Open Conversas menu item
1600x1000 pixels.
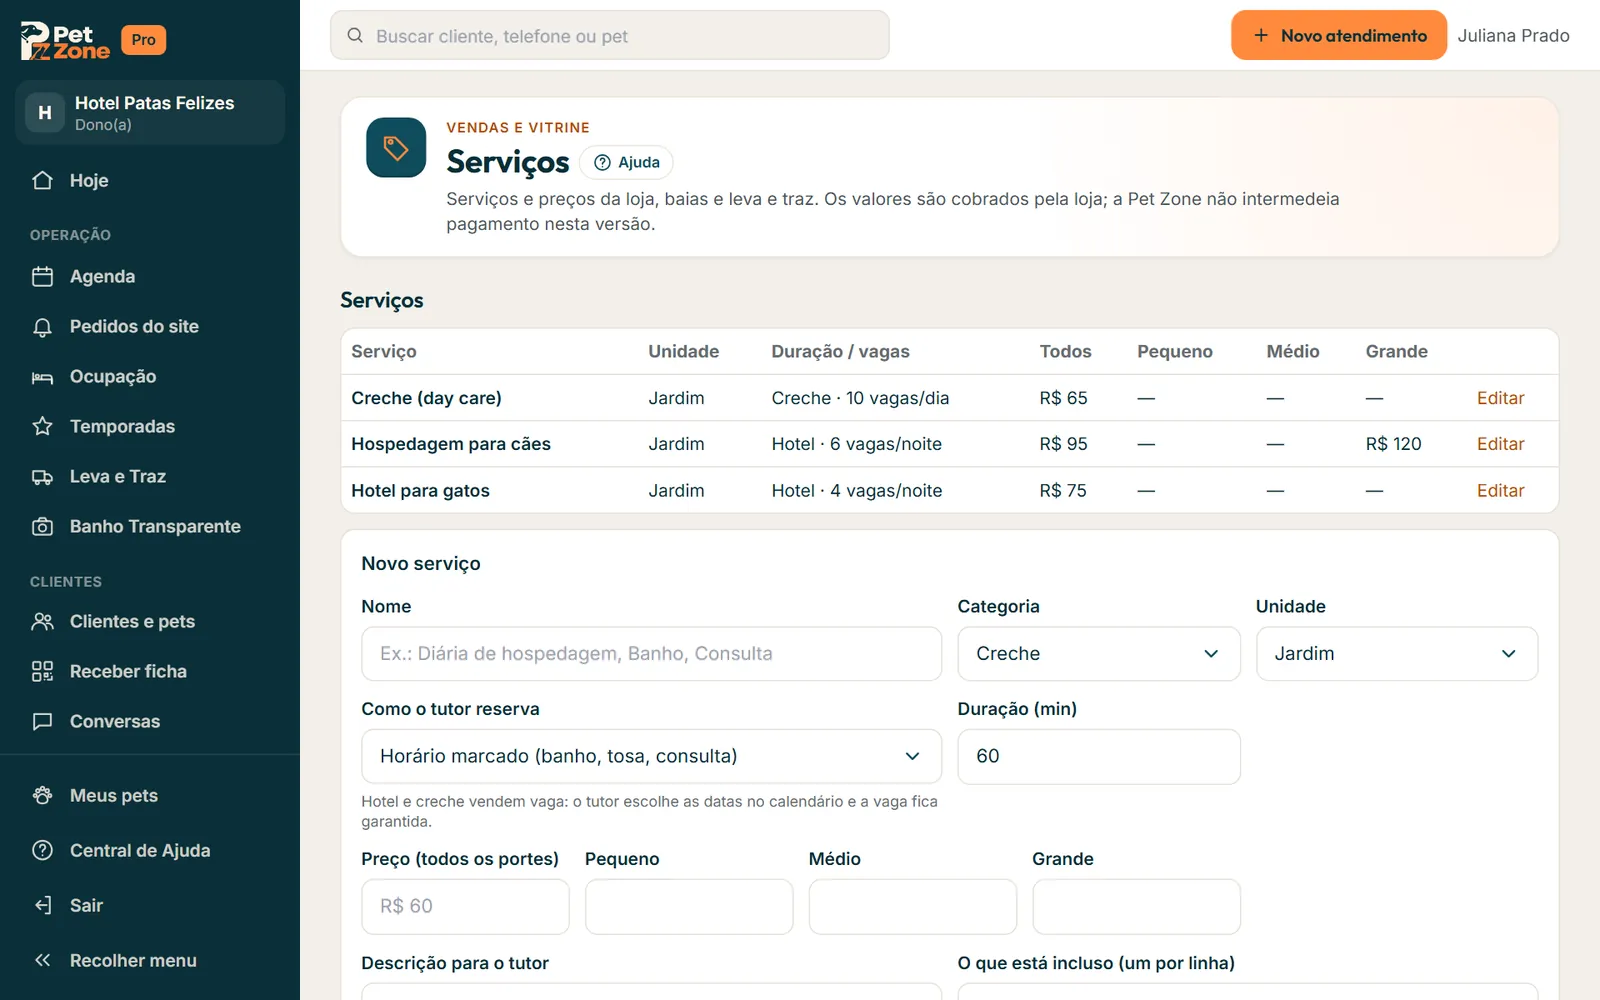150,721
